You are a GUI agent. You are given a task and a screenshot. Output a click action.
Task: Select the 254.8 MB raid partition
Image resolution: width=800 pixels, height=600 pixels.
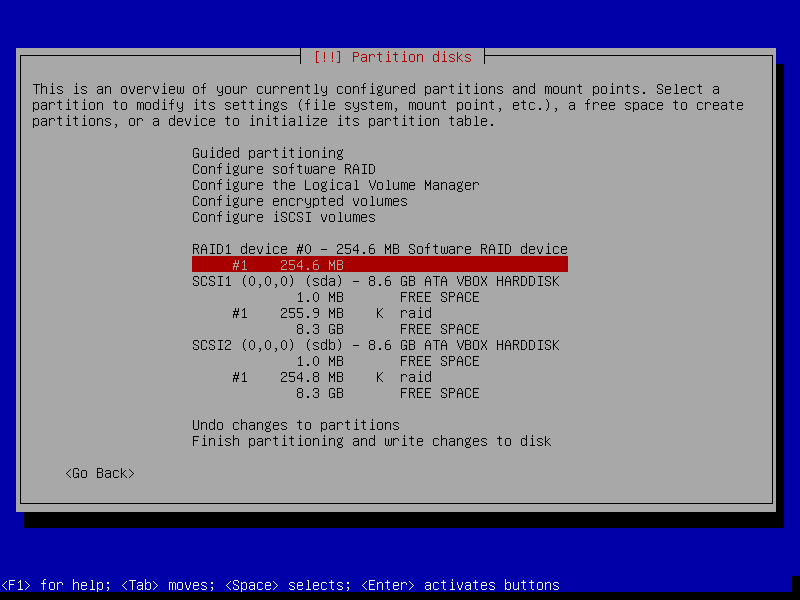(331, 377)
